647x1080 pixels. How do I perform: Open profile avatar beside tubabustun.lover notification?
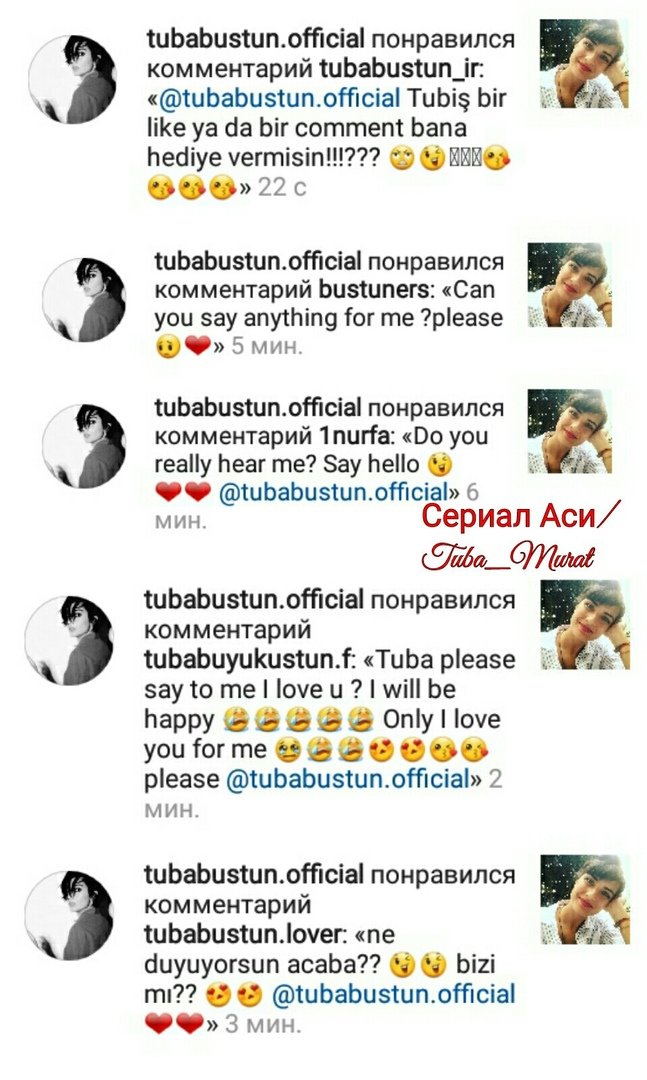click(69, 915)
